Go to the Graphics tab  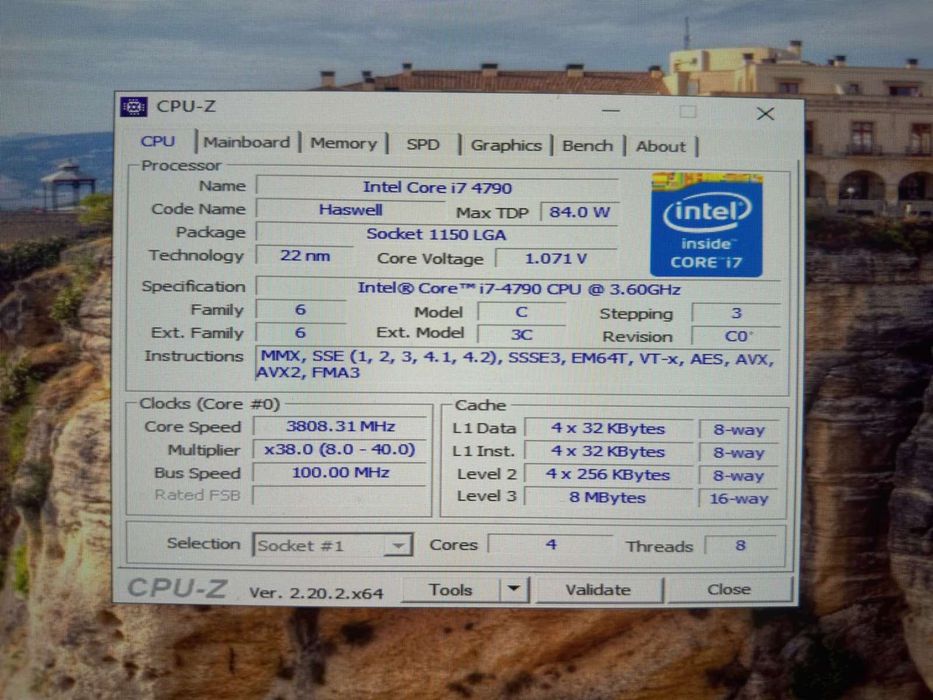point(506,145)
